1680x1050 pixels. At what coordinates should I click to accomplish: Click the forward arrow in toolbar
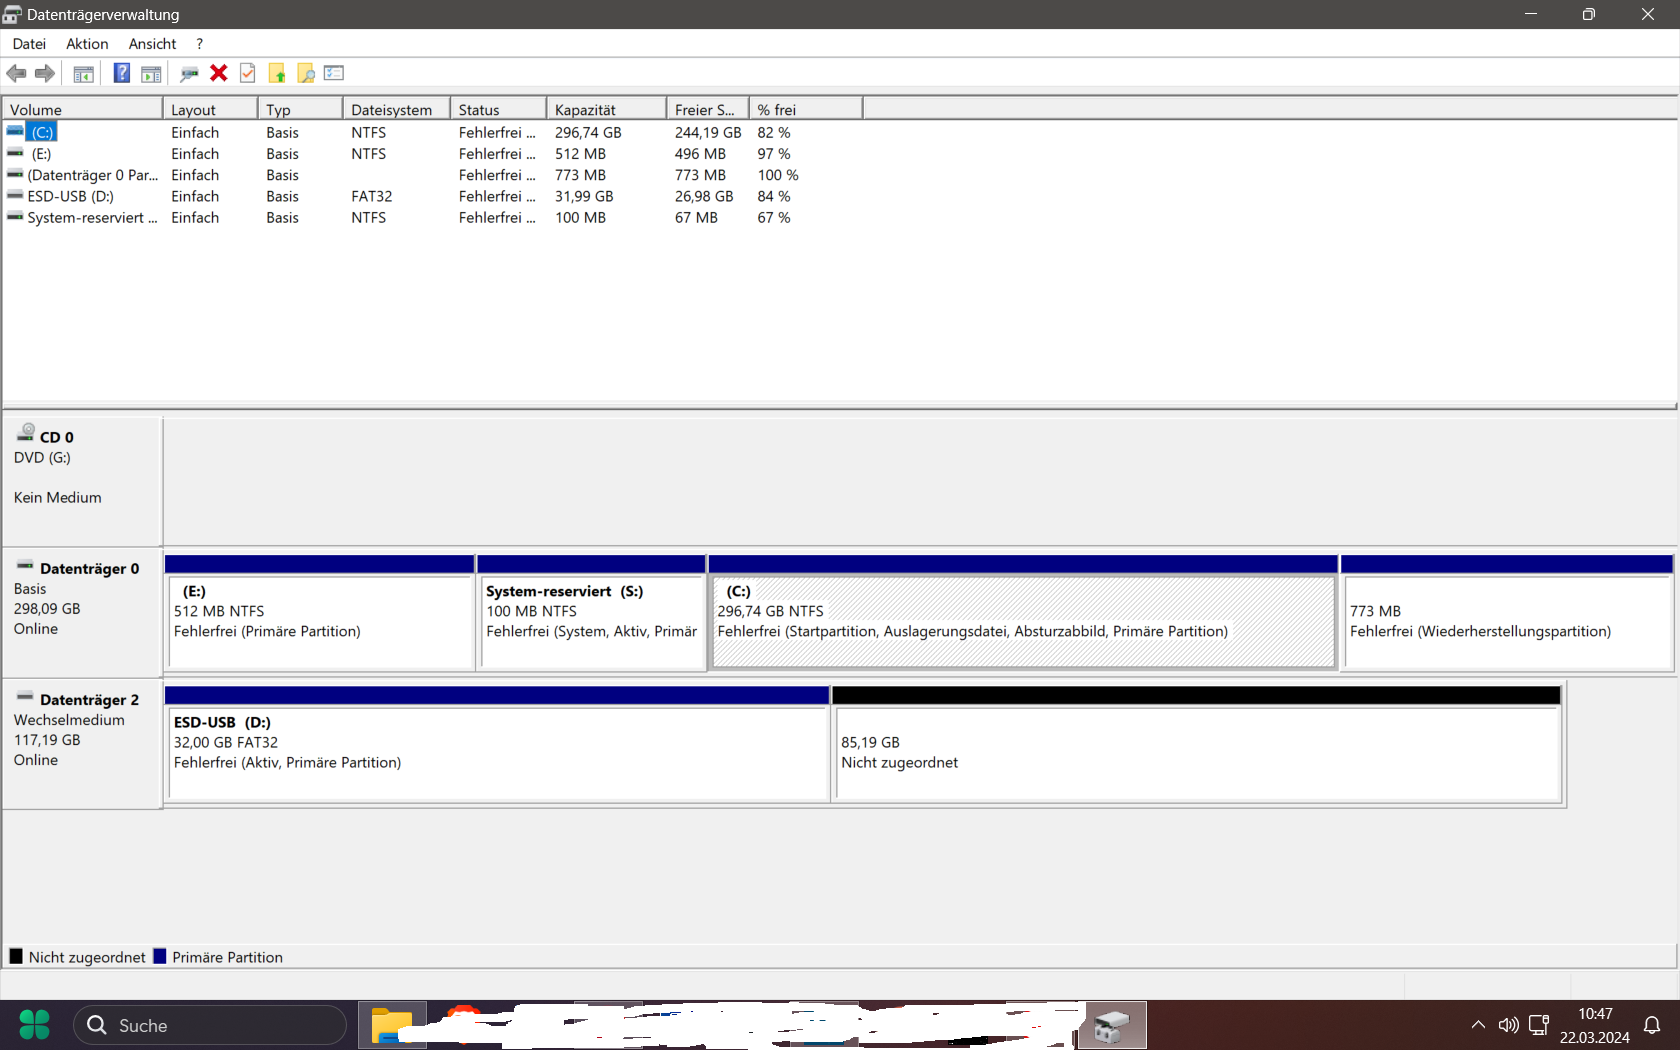45,73
